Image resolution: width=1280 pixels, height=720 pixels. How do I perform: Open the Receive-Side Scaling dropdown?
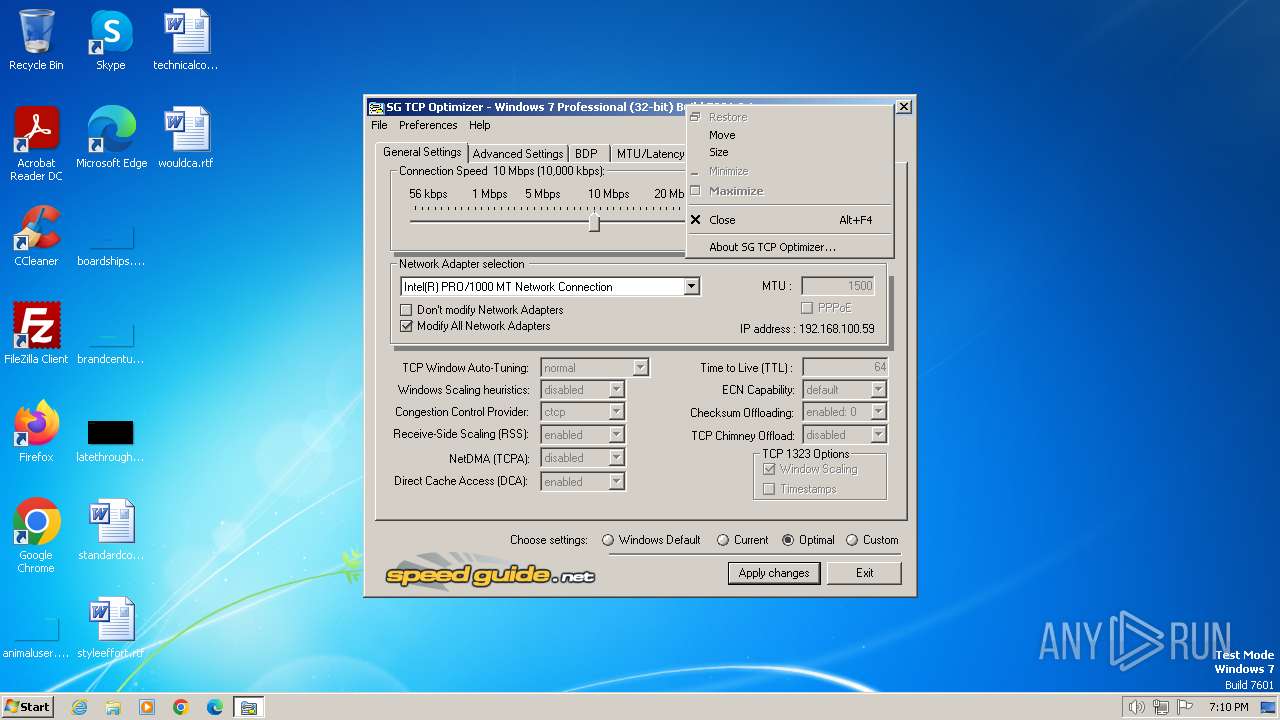tap(617, 435)
